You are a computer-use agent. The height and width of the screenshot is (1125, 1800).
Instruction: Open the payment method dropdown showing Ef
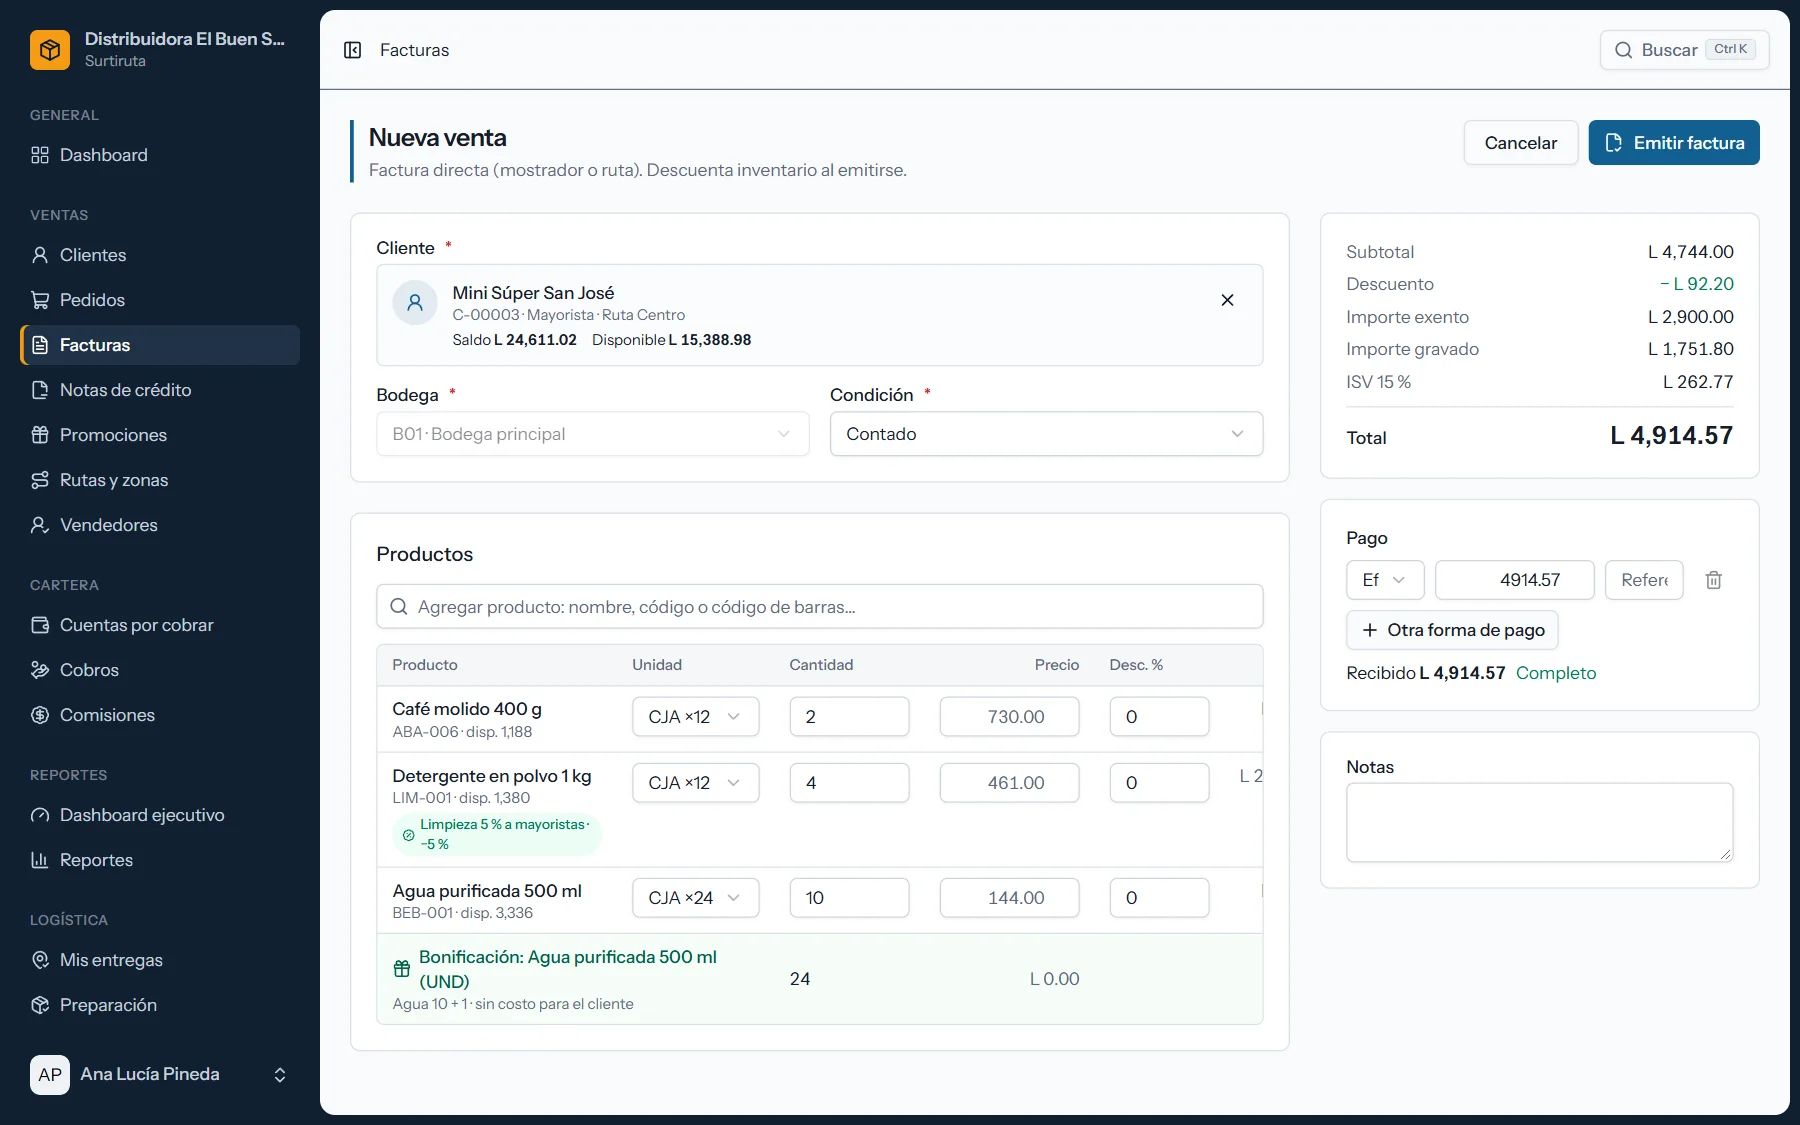[1385, 580]
